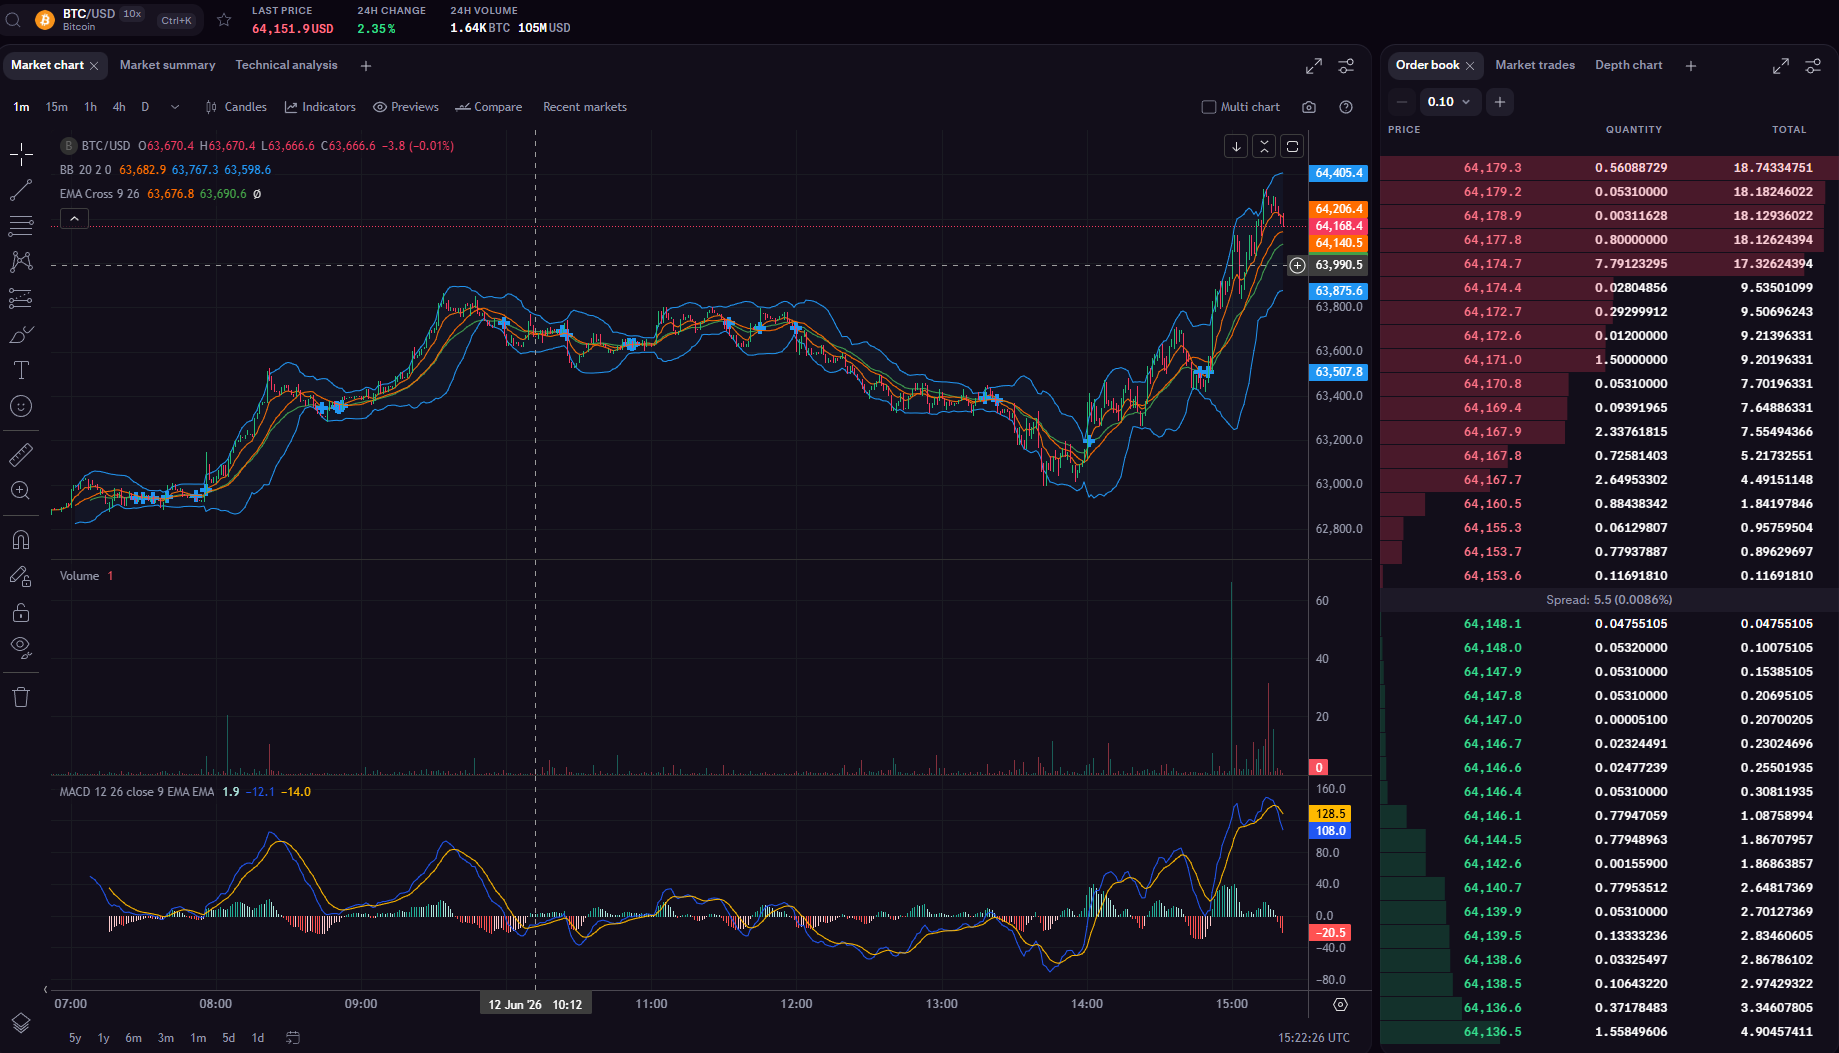
Task: Select the 15m timeframe
Action: pyautogui.click(x=57, y=107)
